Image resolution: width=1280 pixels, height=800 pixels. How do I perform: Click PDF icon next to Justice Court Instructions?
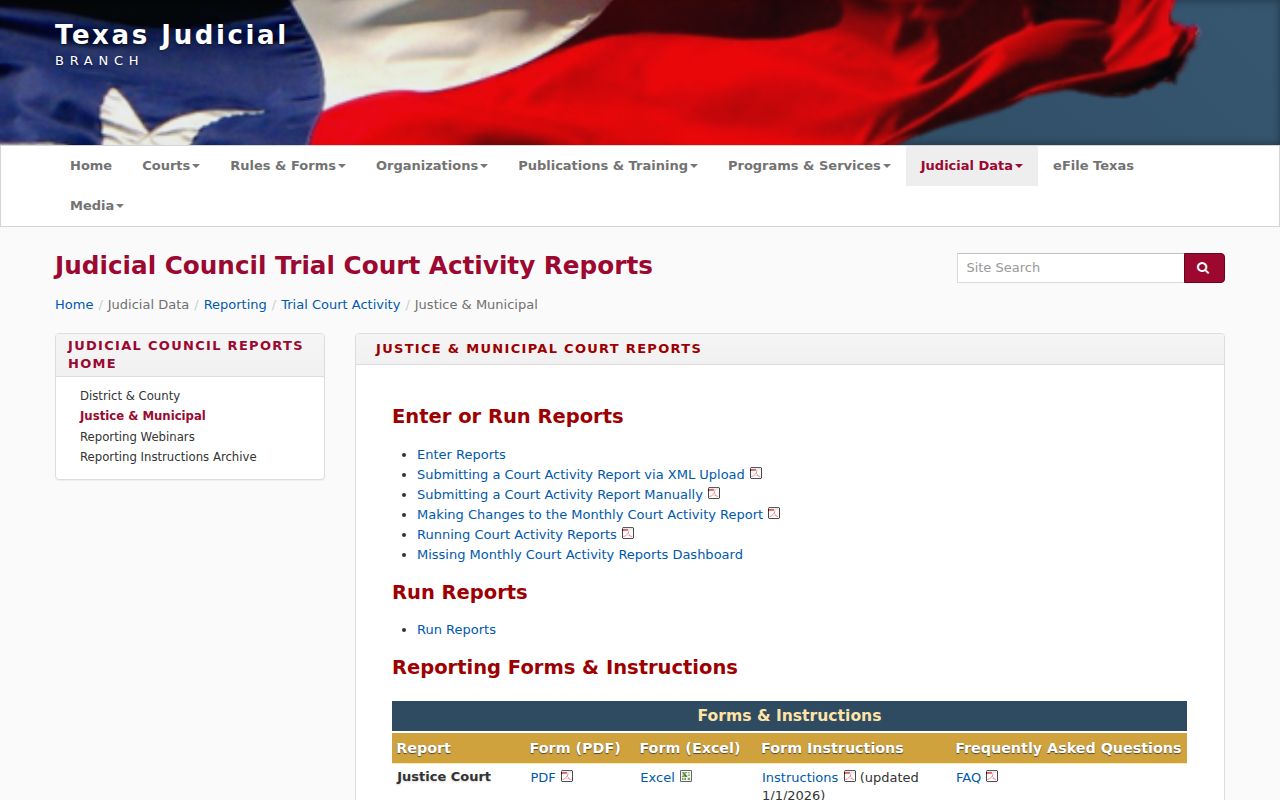(x=850, y=776)
